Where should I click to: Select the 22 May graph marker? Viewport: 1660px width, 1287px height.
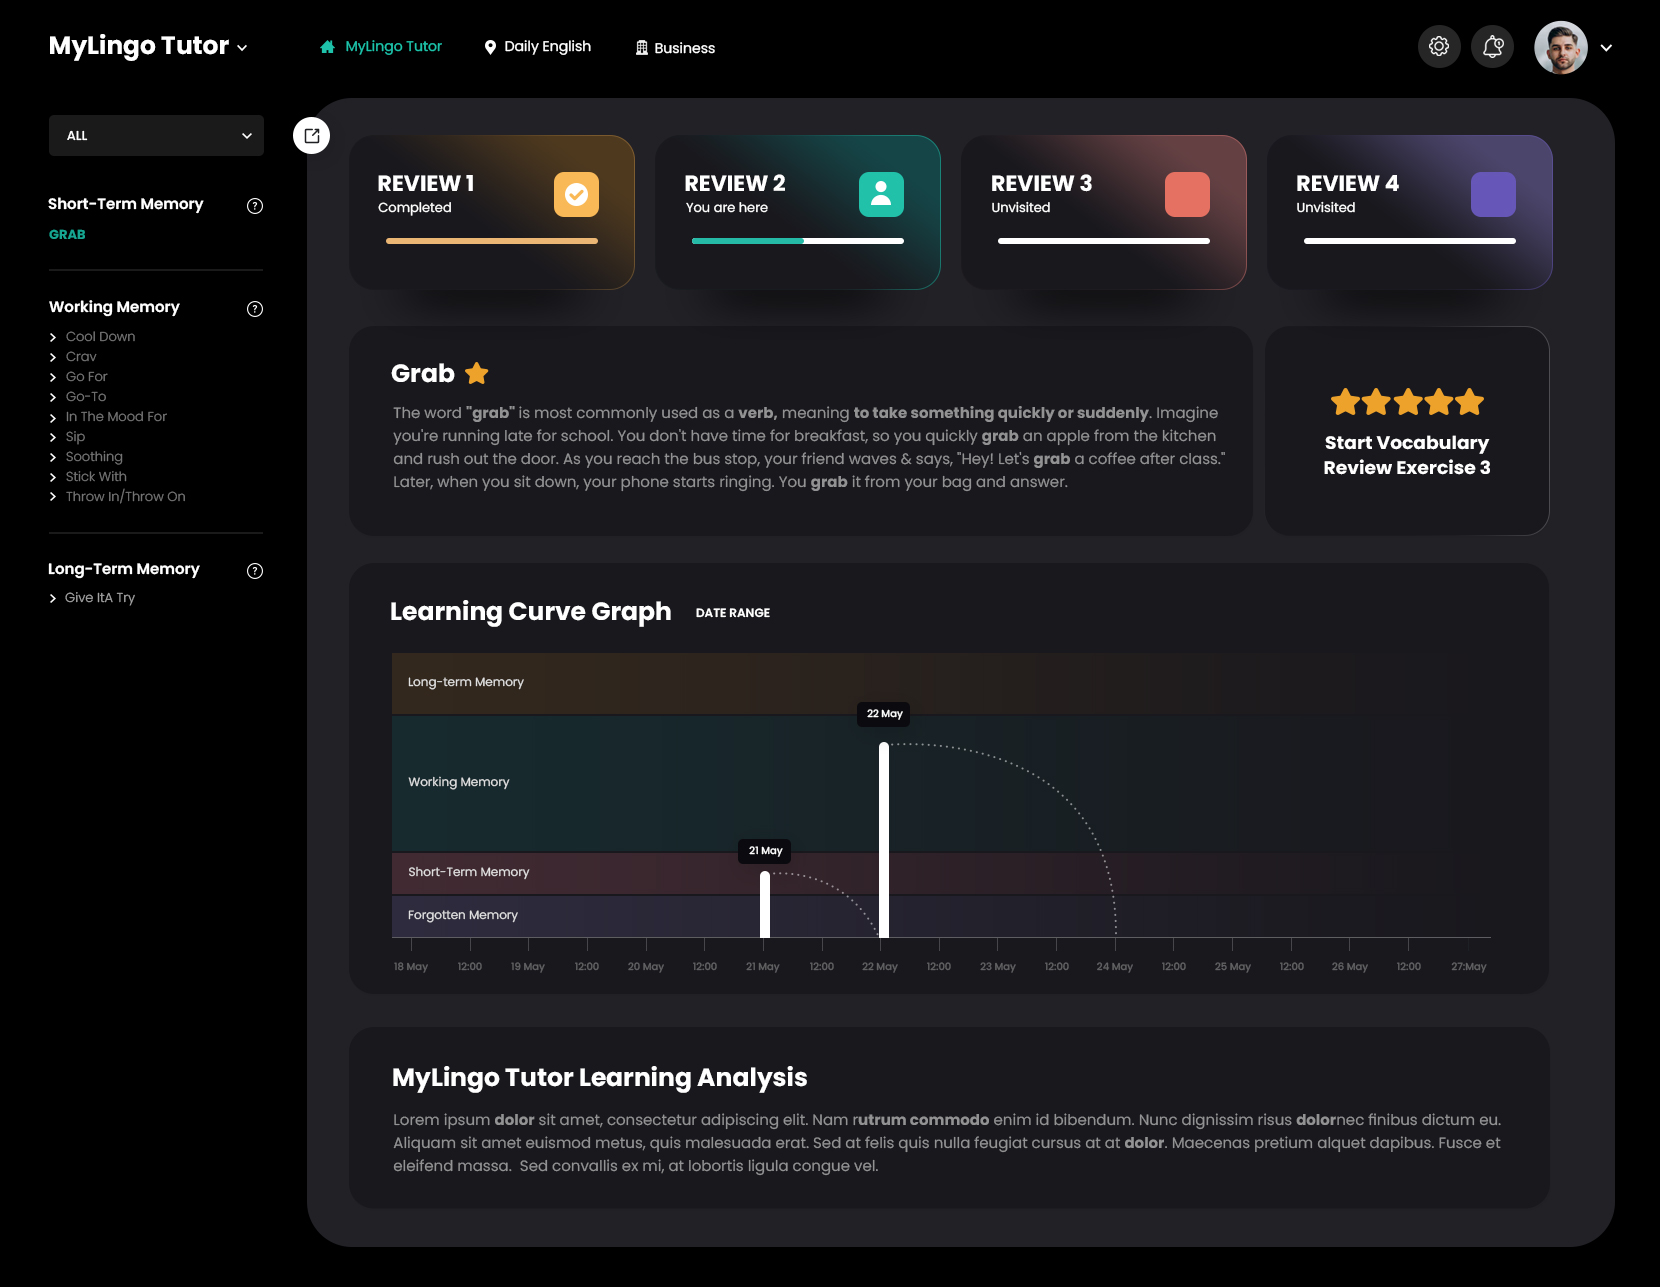click(x=885, y=714)
